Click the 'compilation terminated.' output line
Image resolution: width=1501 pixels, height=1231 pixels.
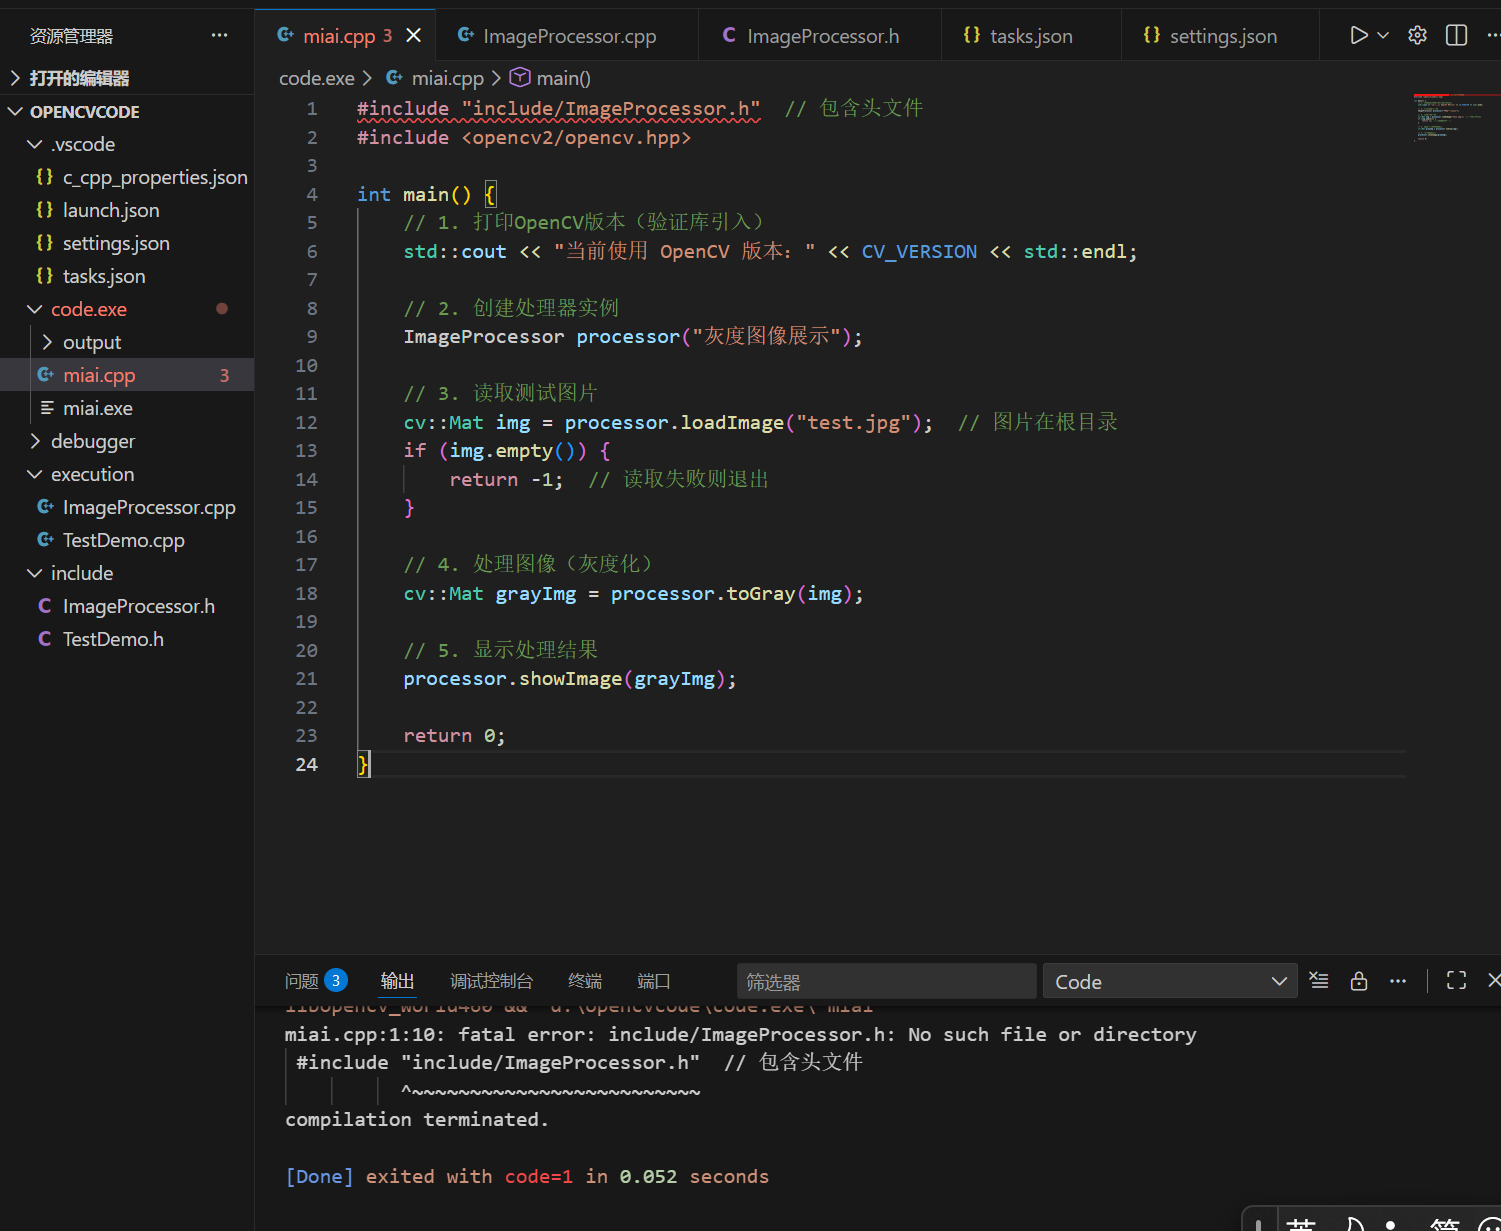pos(417,1119)
